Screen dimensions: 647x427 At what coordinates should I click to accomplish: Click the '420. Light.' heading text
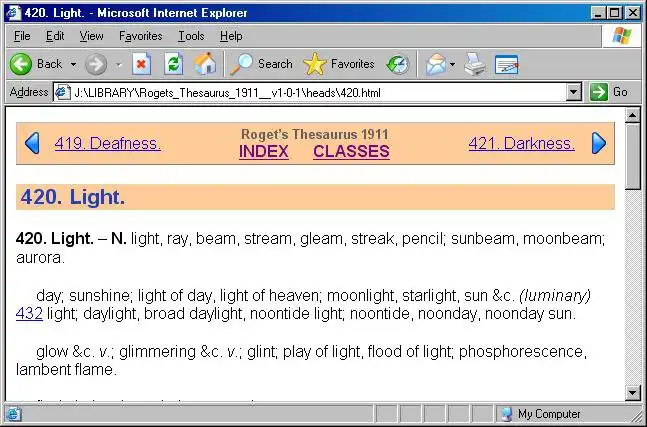coord(73,197)
